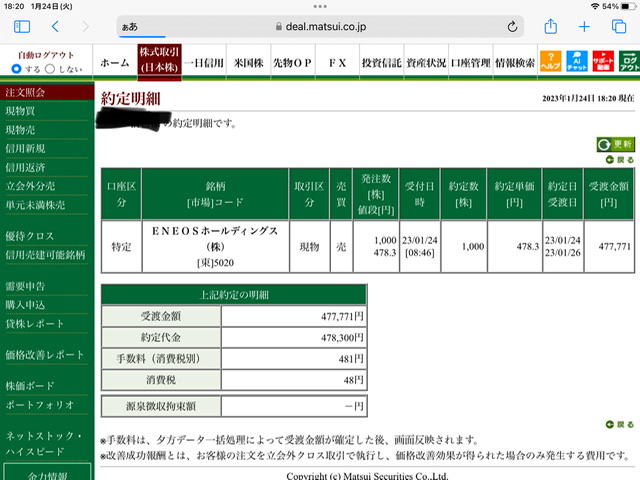Click the green ログアウト icon
Screen dimensions: 640x480
[x=629, y=61]
